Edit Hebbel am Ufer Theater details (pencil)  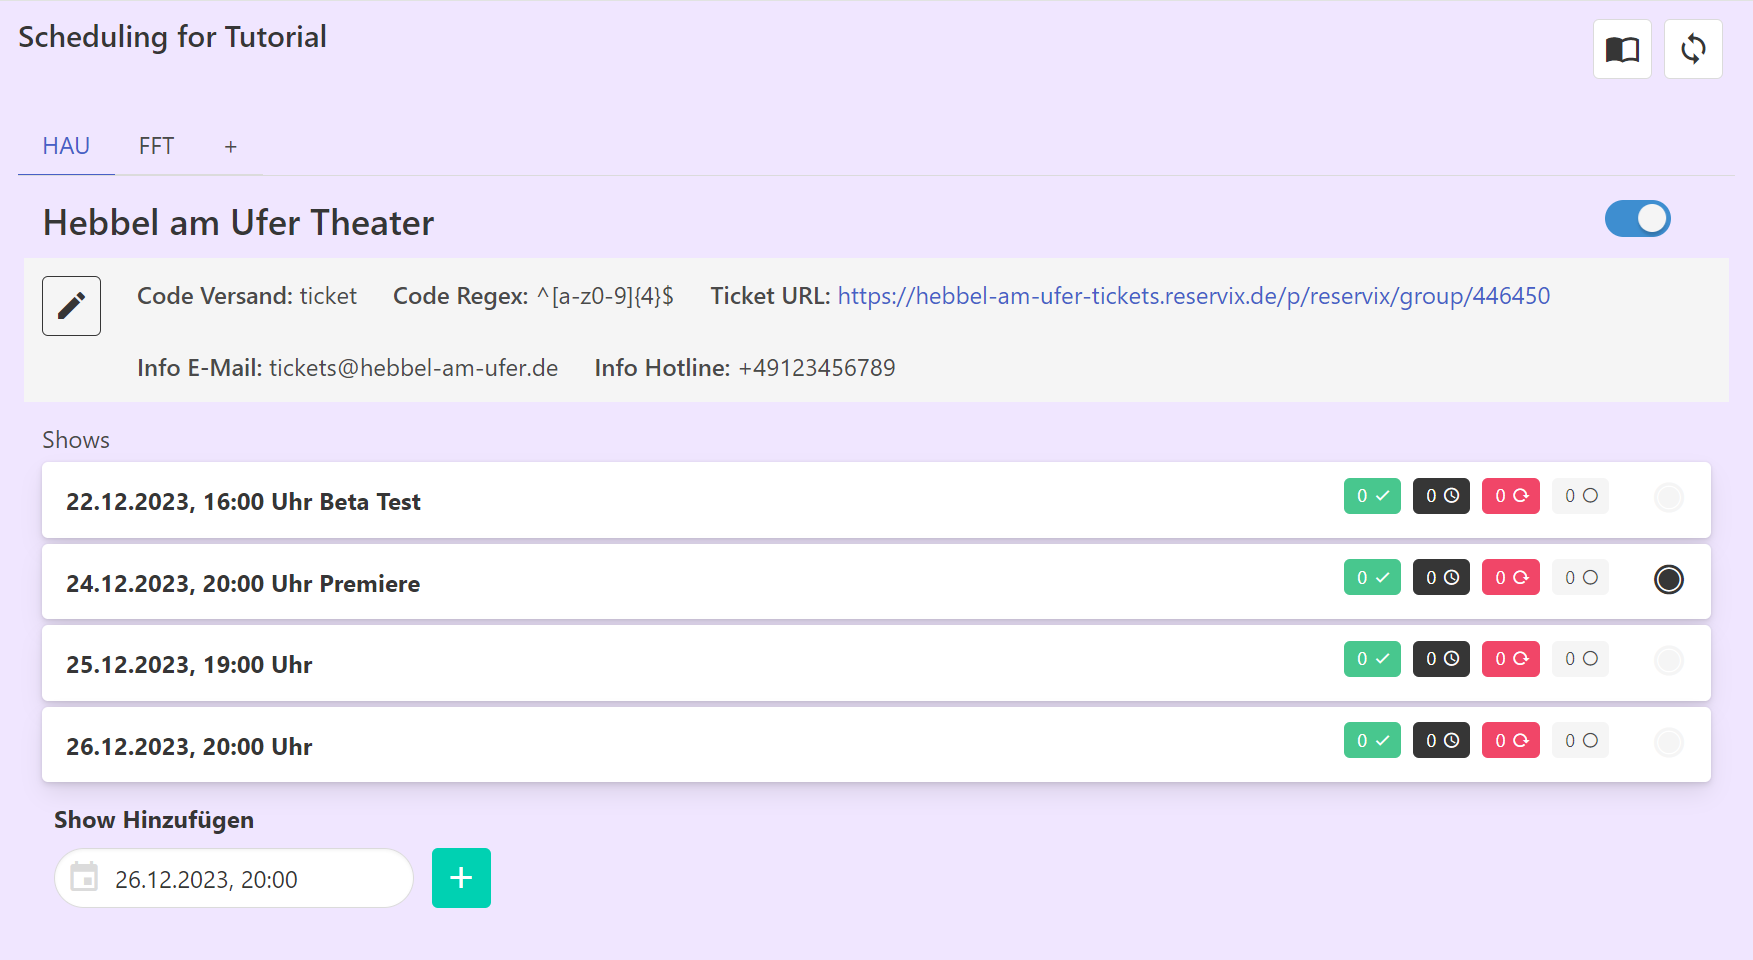click(71, 306)
